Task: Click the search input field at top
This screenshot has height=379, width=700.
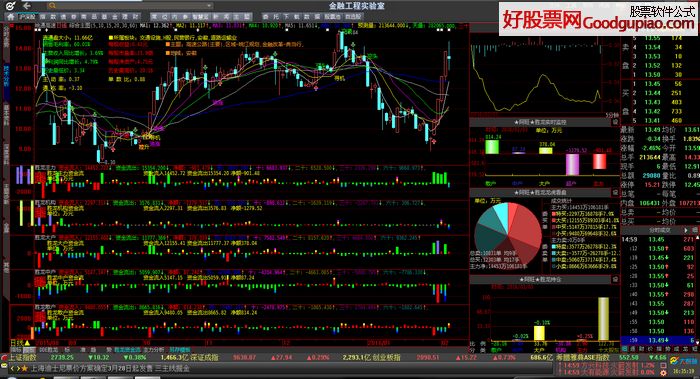Action: [129, 6]
